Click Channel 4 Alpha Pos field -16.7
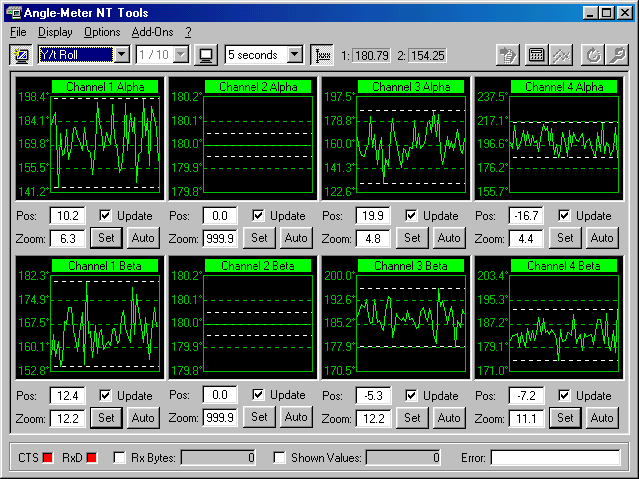 click(x=526, y=215)
